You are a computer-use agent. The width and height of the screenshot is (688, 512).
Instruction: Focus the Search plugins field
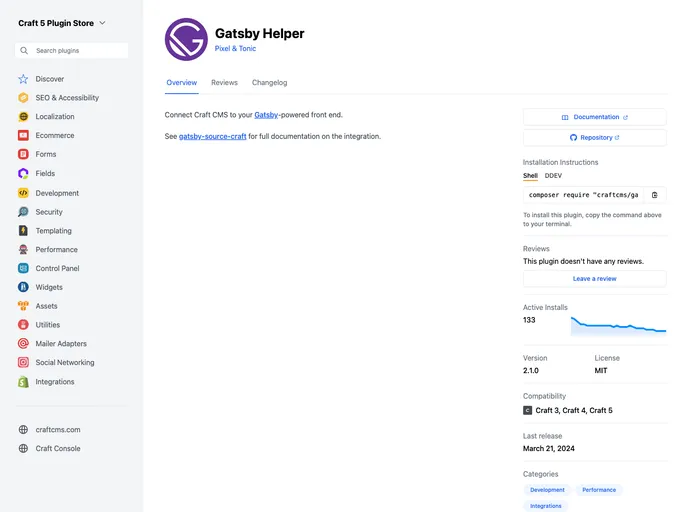(72, 50)
